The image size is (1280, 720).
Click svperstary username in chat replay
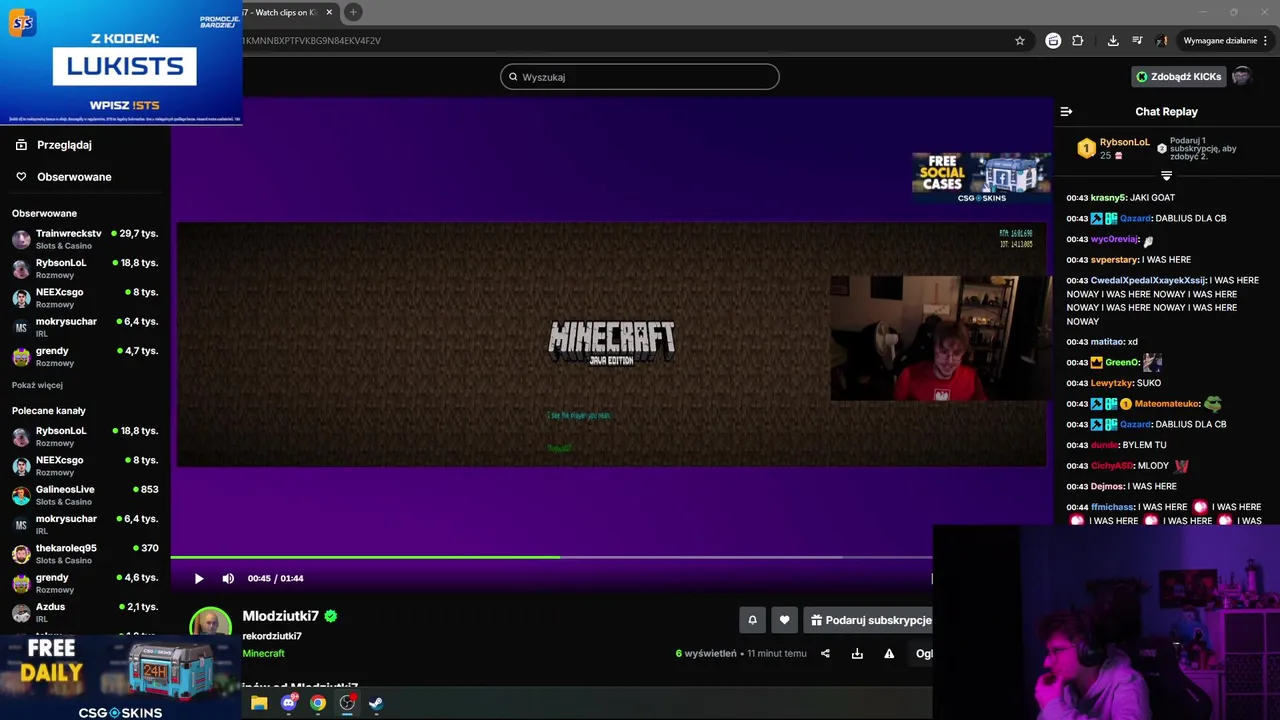(1114, 260)
